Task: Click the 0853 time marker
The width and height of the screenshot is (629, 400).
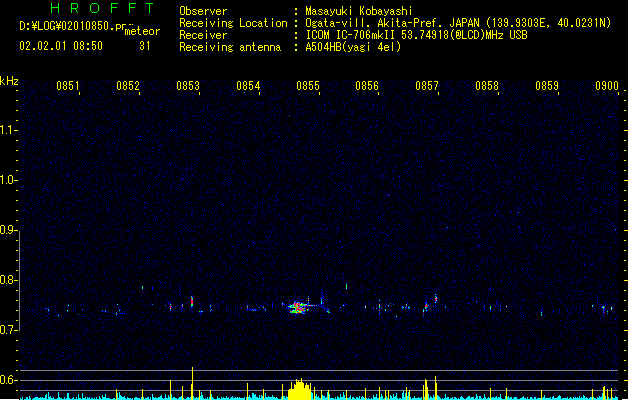Action: (188, 86)
